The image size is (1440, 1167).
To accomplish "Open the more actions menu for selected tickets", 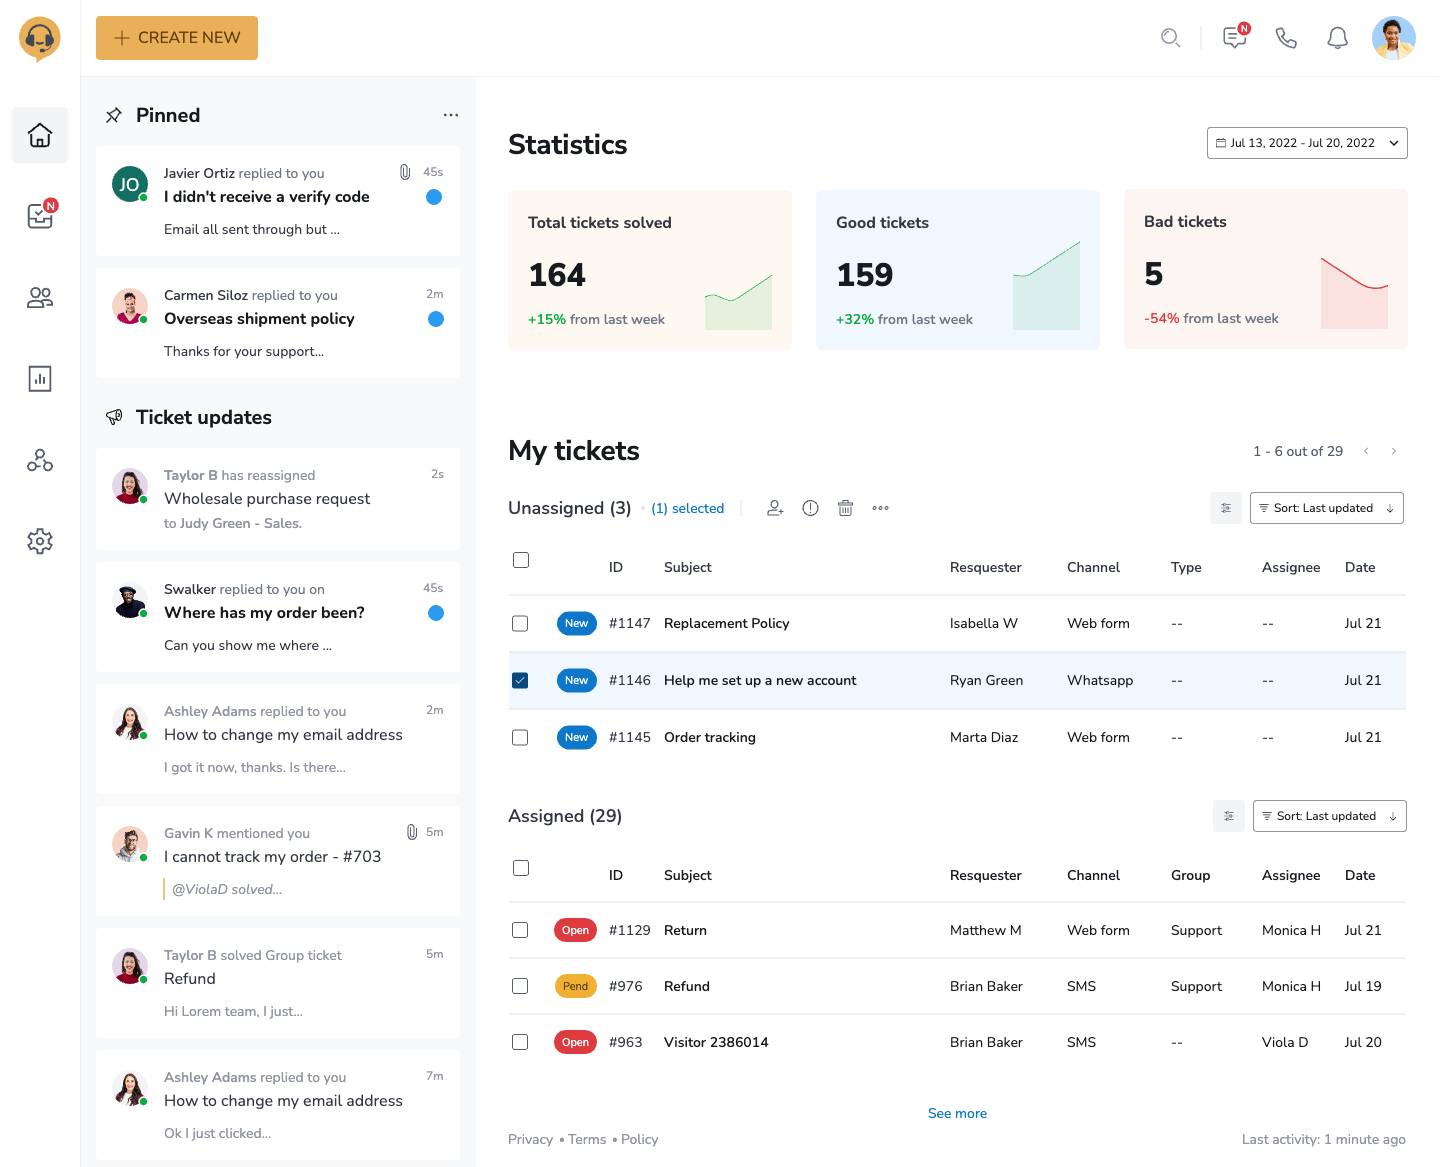I will [880, 508].
